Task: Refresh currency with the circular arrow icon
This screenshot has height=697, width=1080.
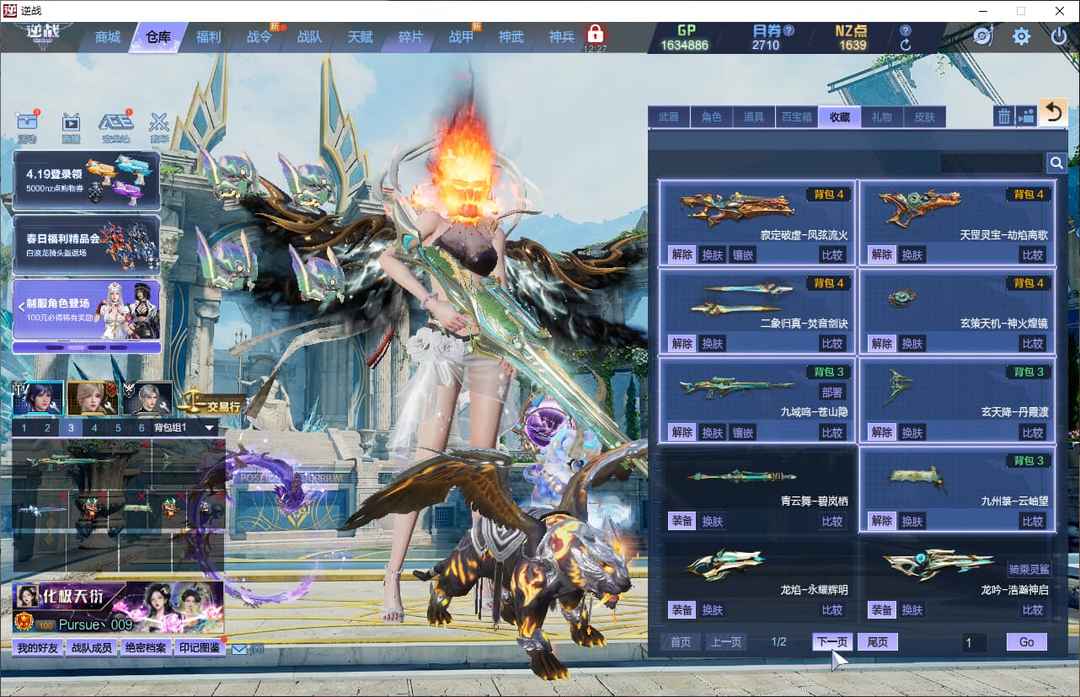Action: [906, 45]
